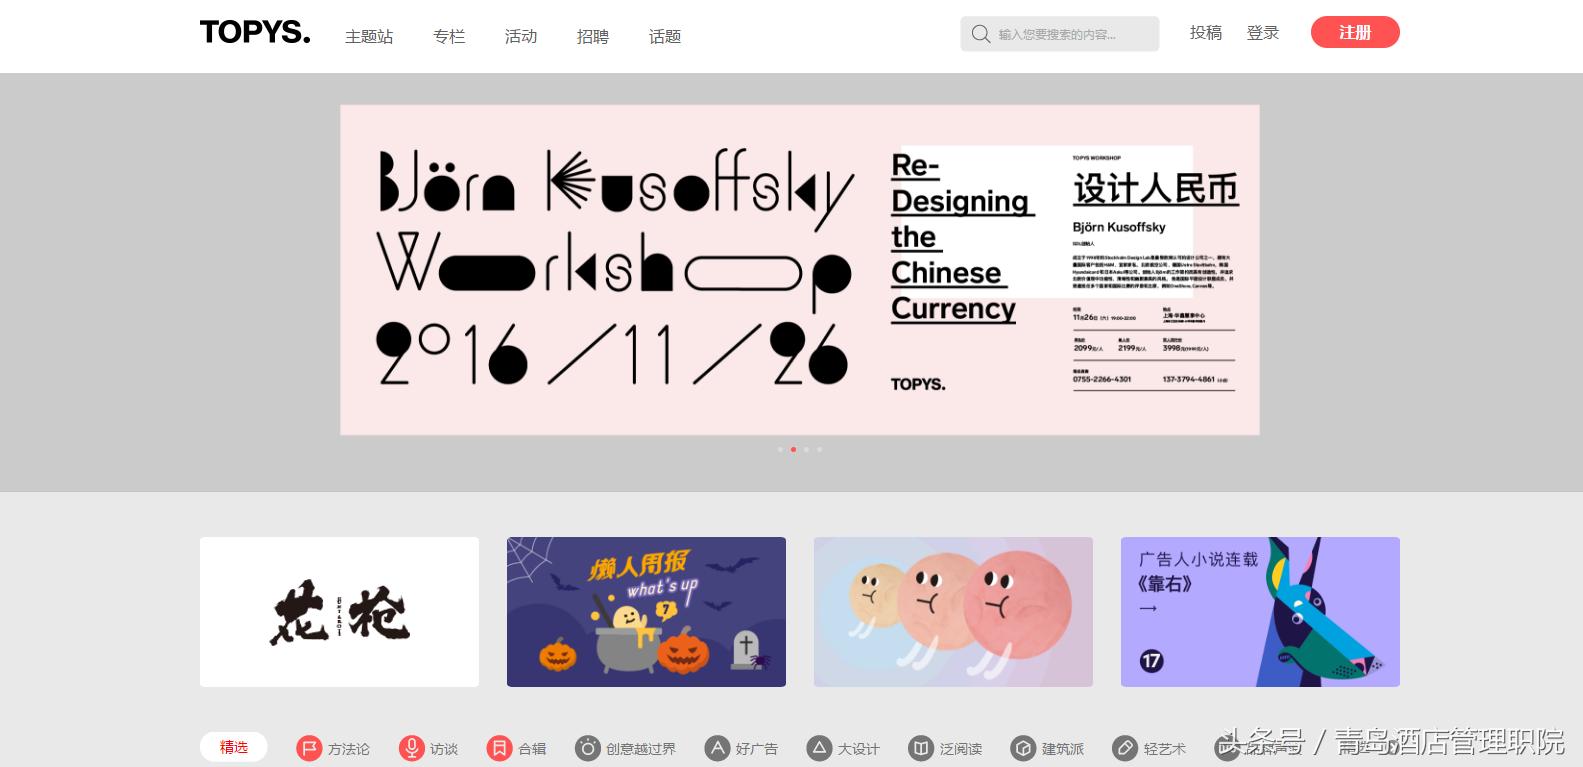Choose the 创意越过界 icon
The width and height of the screenshot is (1583, 767).
coord(587,748)
